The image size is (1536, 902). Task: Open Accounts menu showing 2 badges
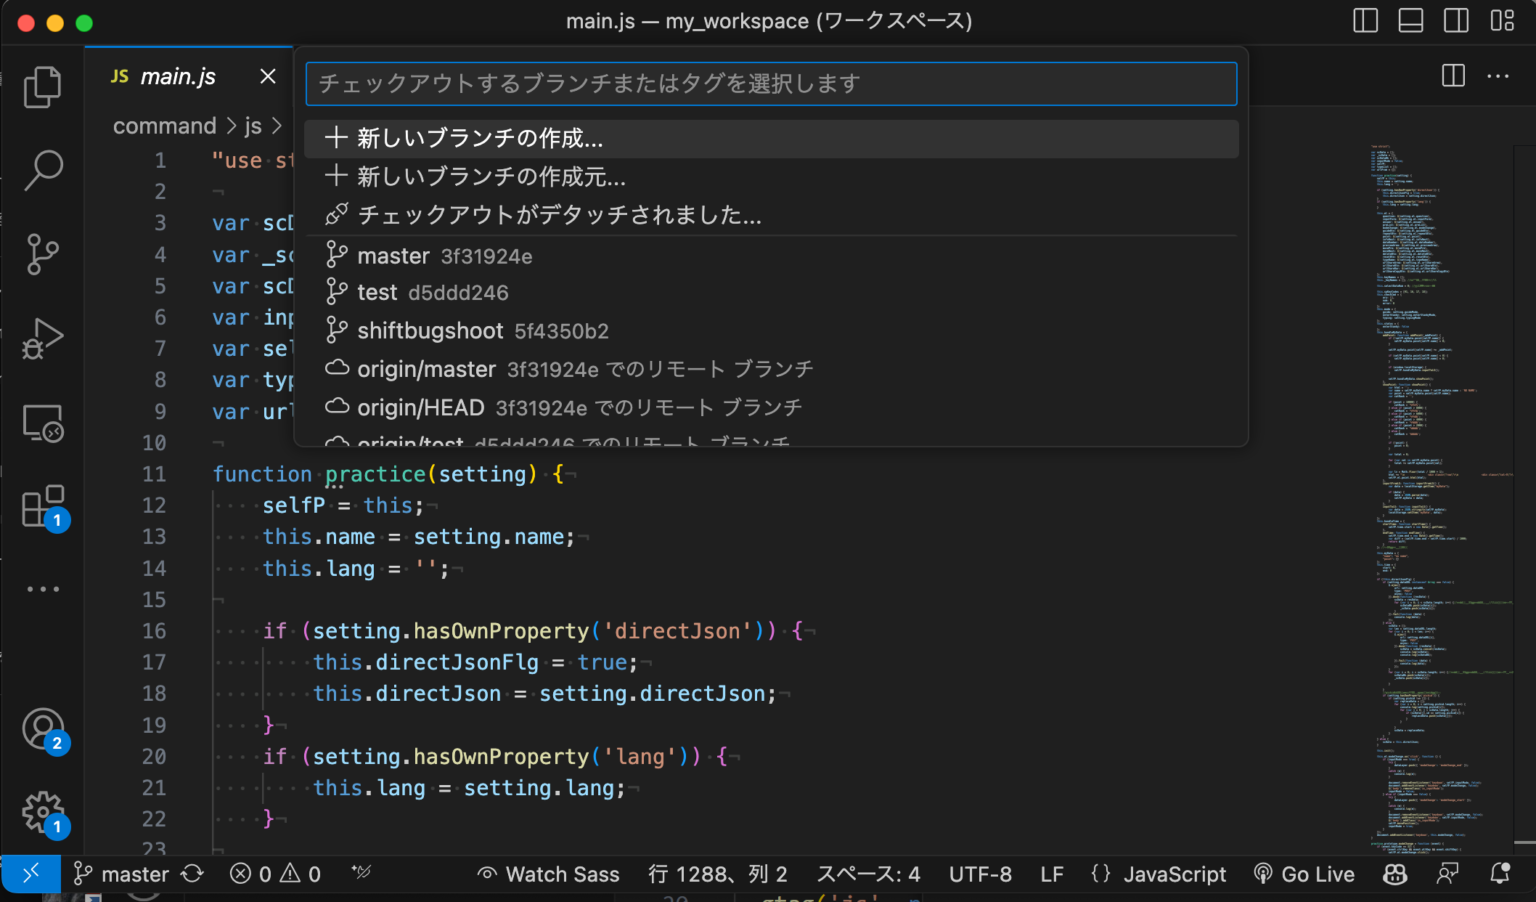42,729
